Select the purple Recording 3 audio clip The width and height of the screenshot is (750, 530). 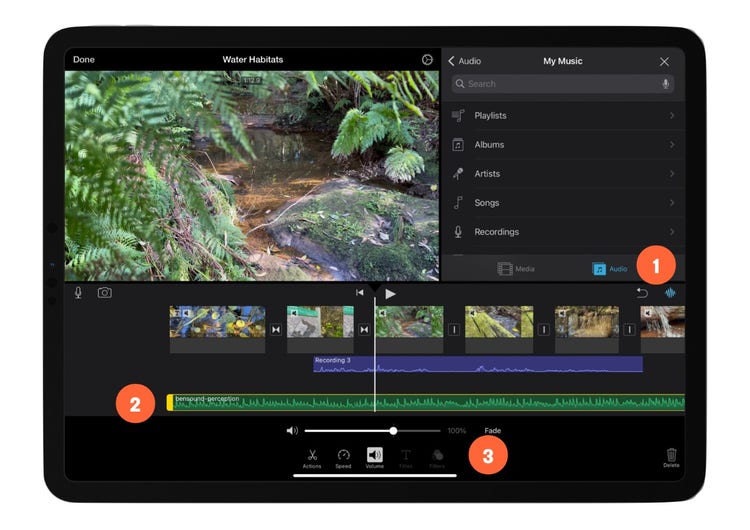478,365
